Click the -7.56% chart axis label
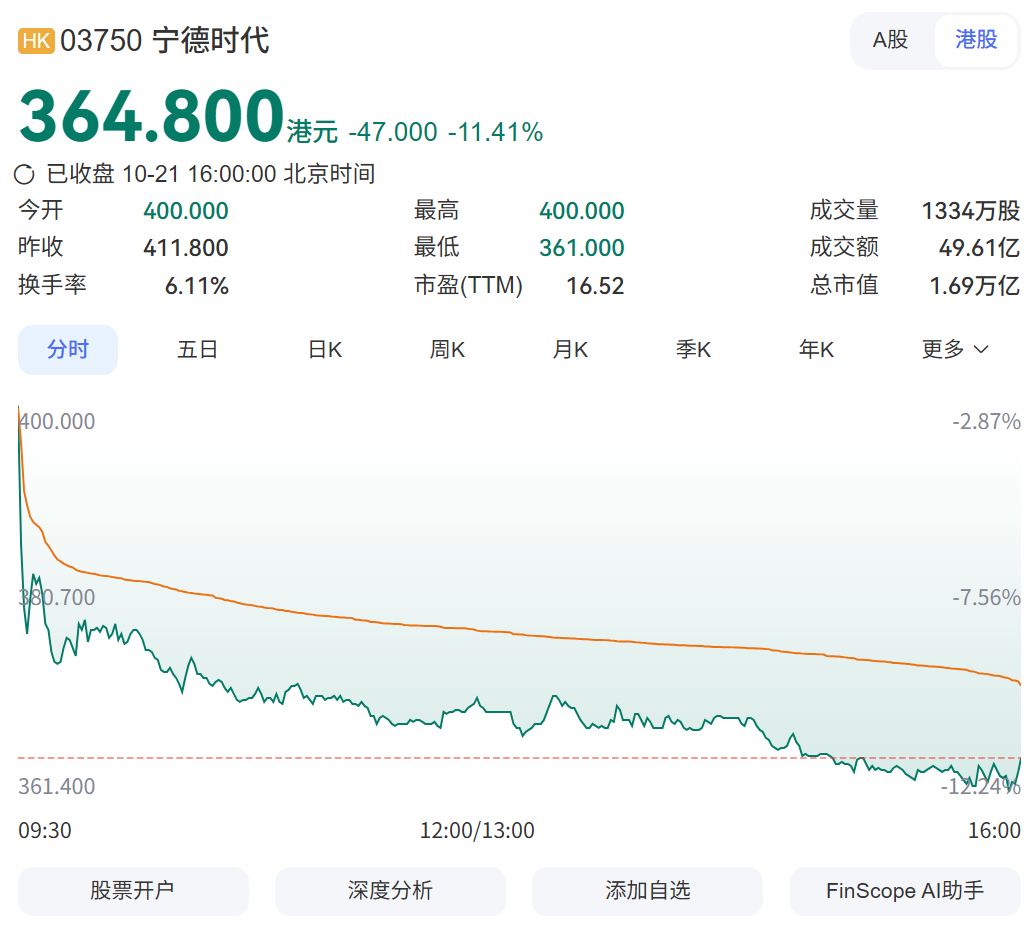 point(986,597)
